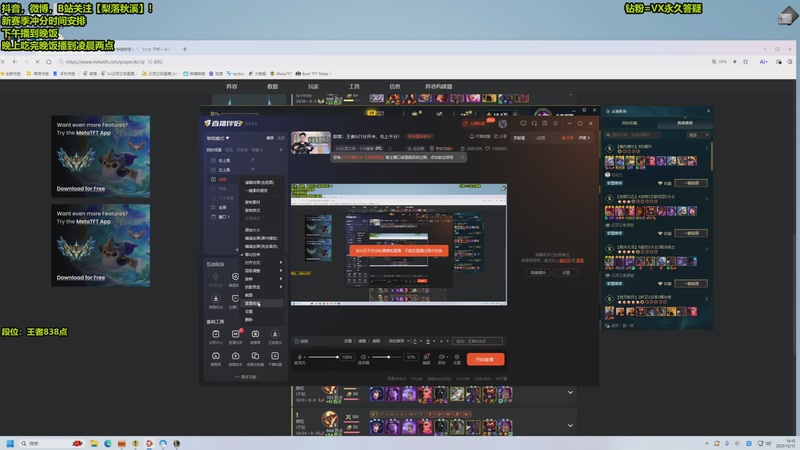The height and width of the screenshot is (450, 800).
Task: Click 隐藏模块 button in right panel
Action: point(538,272)
